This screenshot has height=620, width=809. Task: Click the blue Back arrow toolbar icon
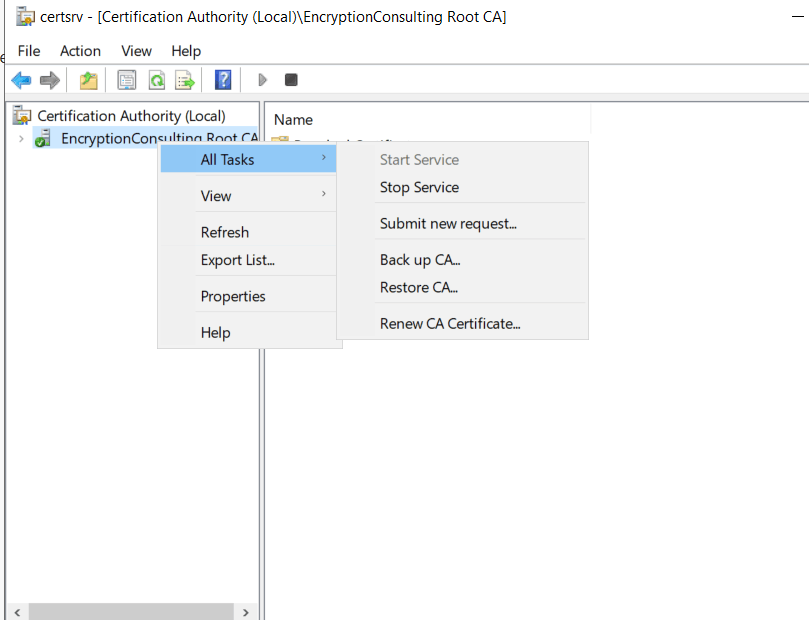(x=21, y=80)
